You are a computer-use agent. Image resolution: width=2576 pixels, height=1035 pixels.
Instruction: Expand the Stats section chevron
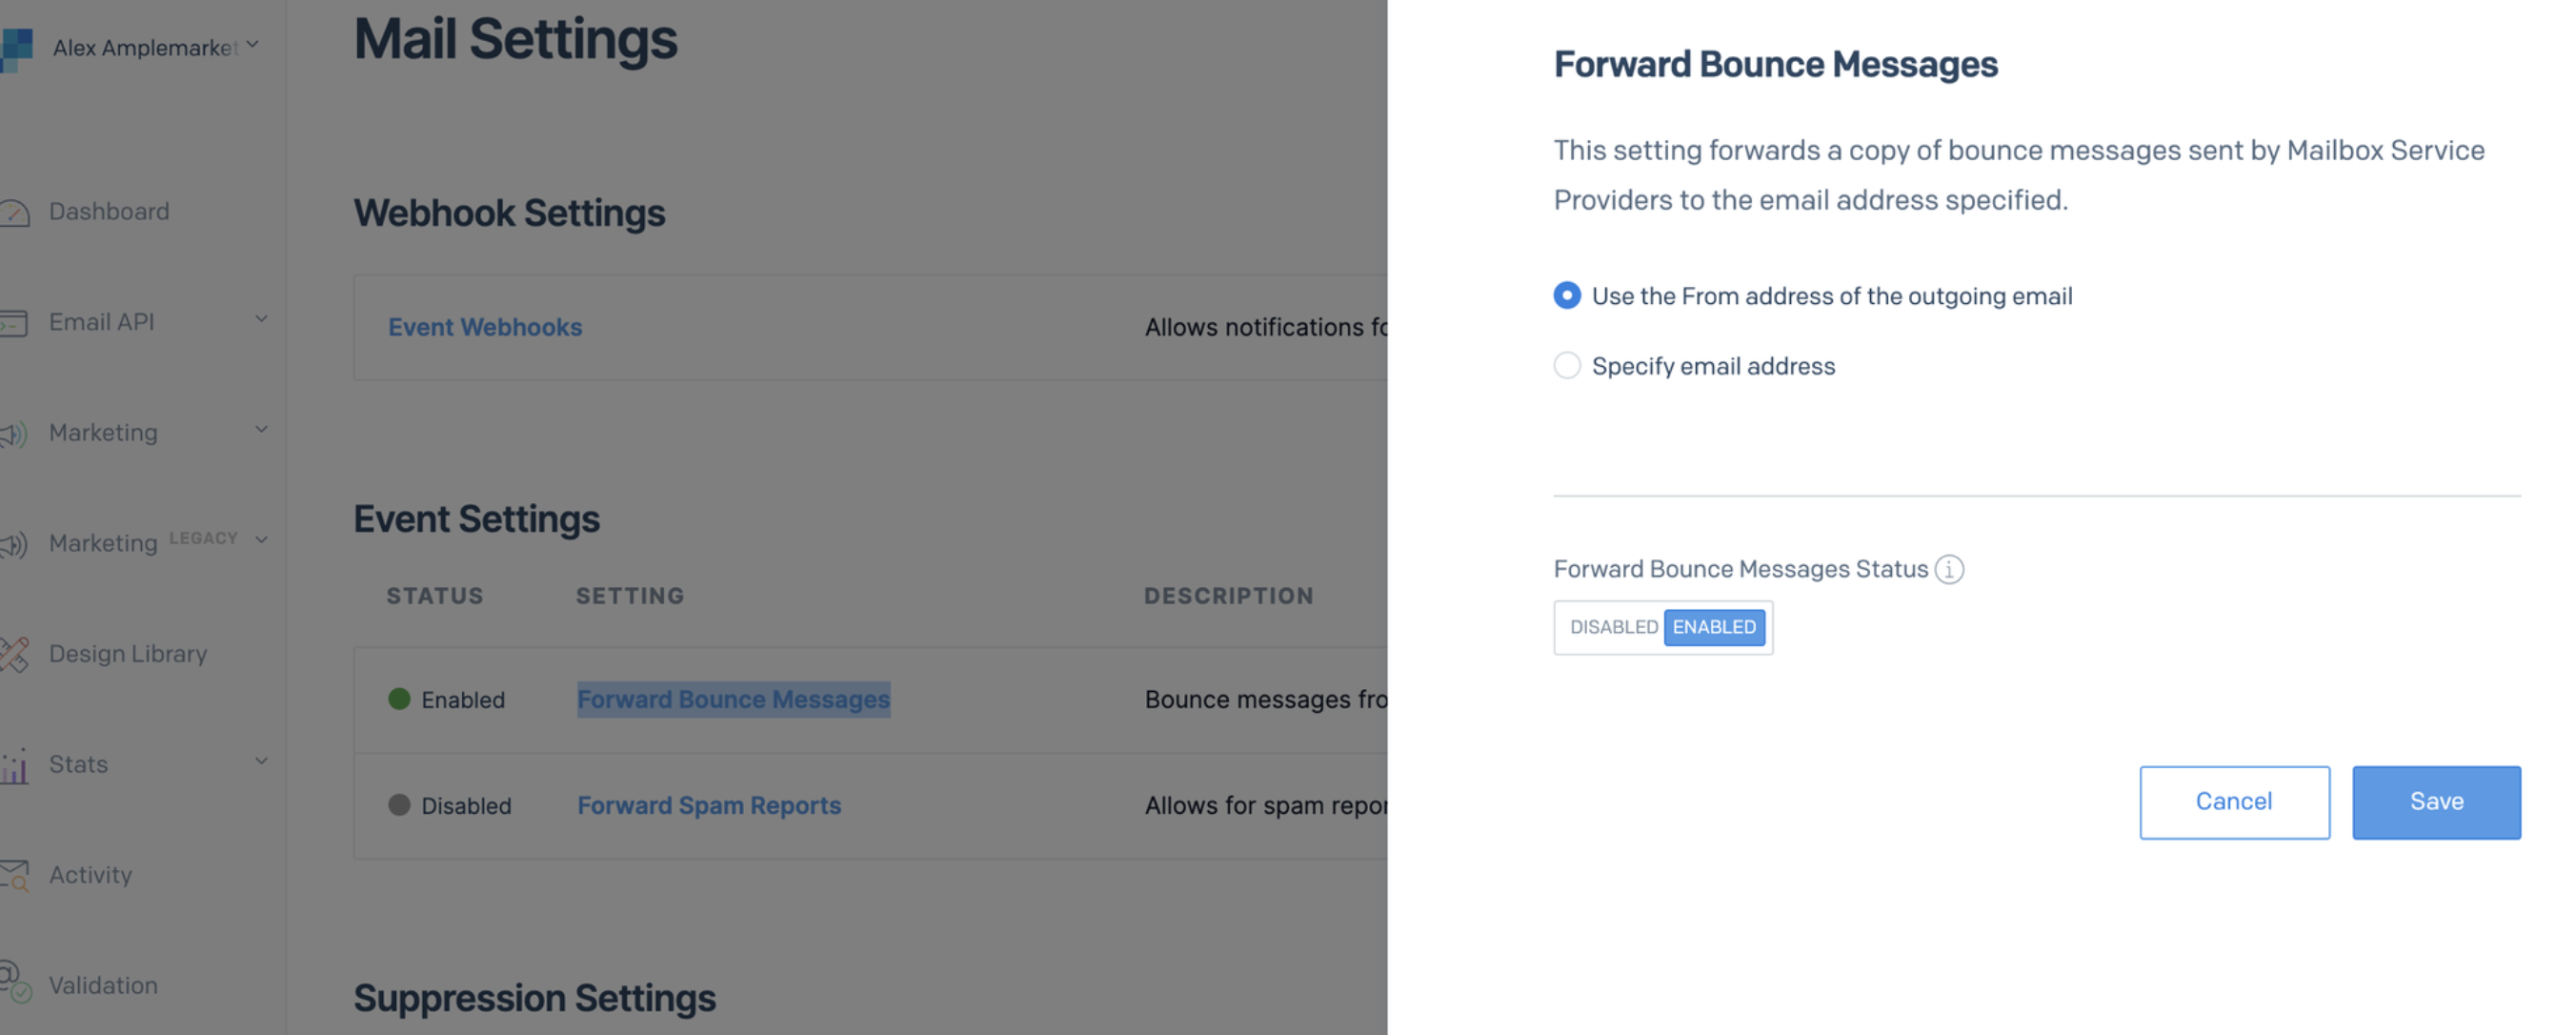coord(261,762)
